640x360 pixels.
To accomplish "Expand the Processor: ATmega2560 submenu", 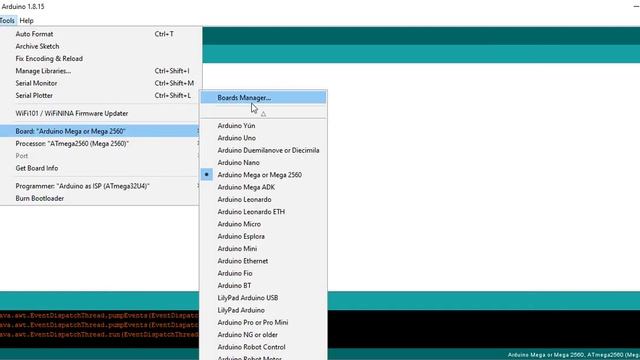I will (x=100, y=143).
